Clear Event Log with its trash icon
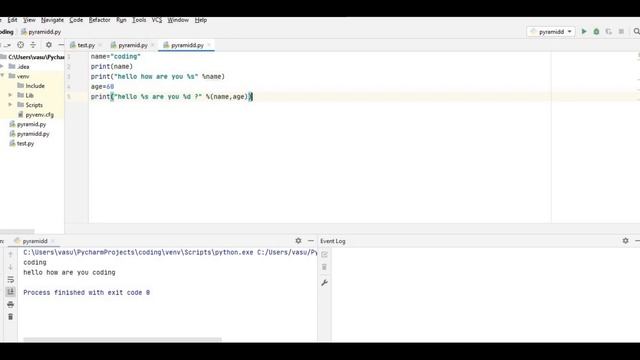The image size is (640, 360). [324, 267]
